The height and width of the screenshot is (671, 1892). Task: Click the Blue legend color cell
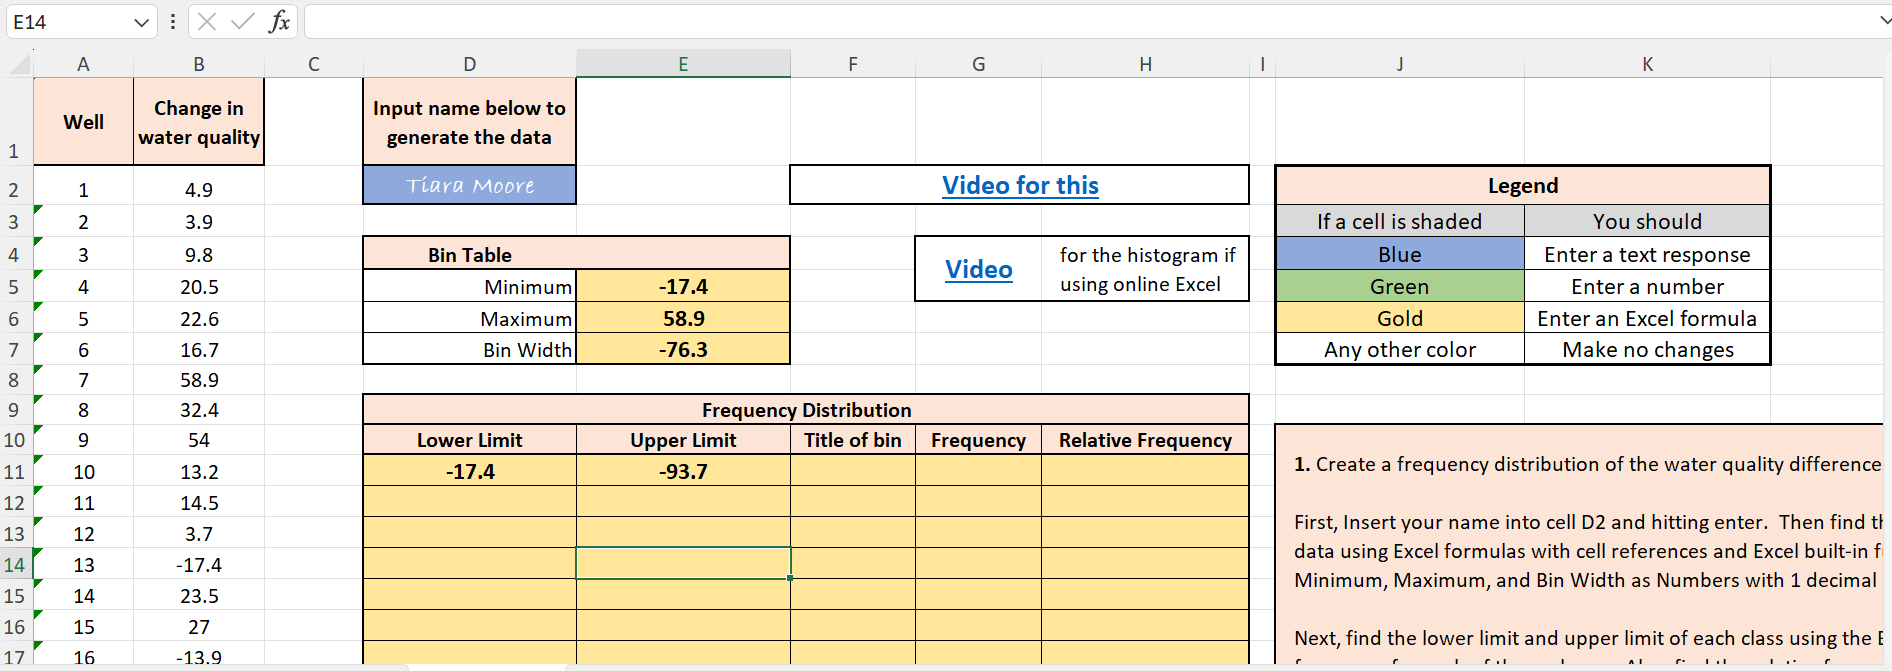(1399, 254)
